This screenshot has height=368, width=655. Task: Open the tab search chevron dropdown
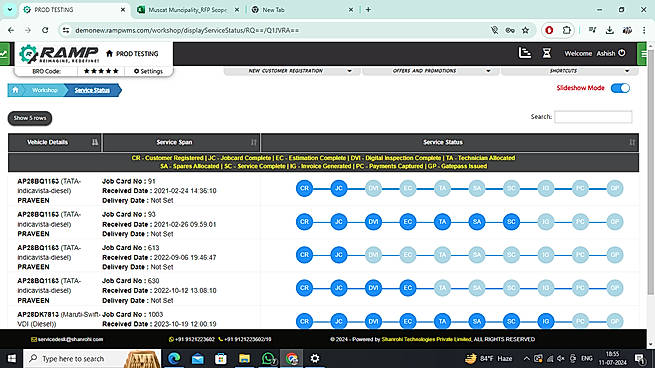[10, 10]
